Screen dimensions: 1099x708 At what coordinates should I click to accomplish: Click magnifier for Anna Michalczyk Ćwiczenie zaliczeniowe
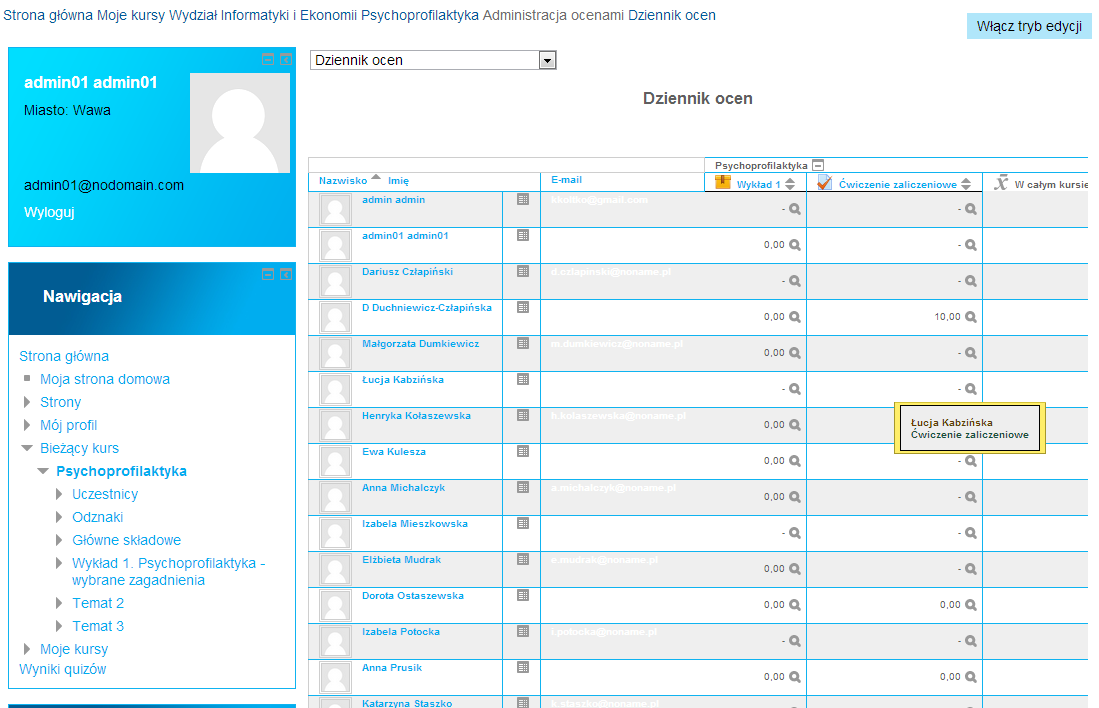971,497
